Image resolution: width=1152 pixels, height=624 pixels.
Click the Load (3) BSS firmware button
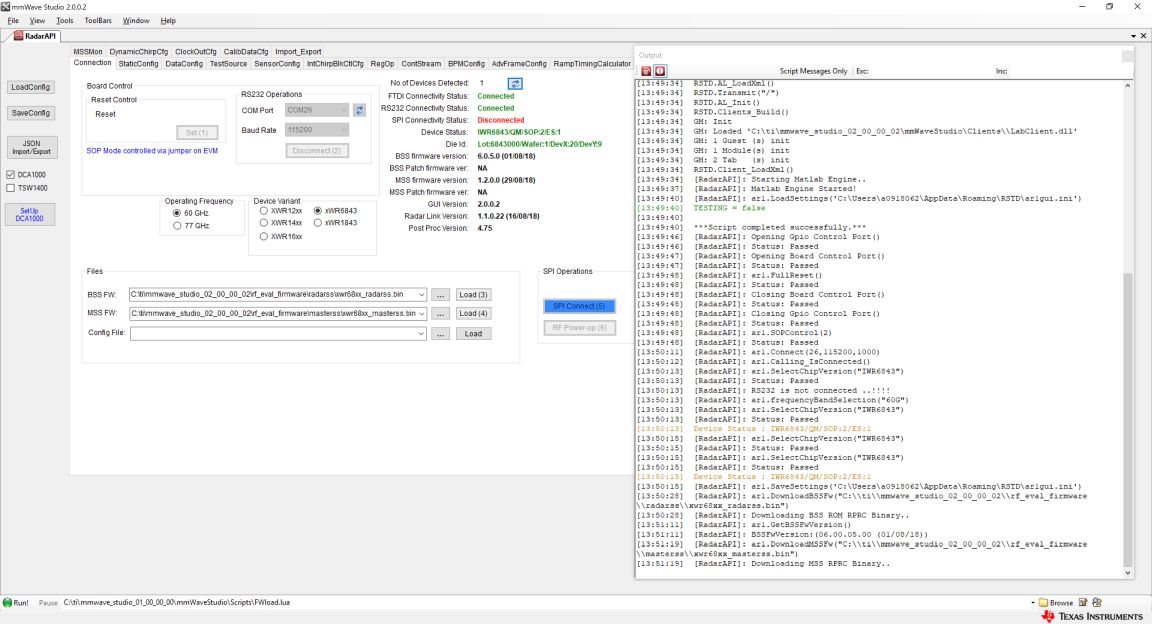point(473,295)
